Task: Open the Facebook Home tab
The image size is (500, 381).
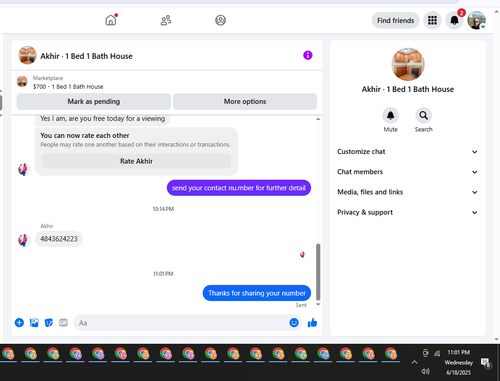Action: (111, 20)
